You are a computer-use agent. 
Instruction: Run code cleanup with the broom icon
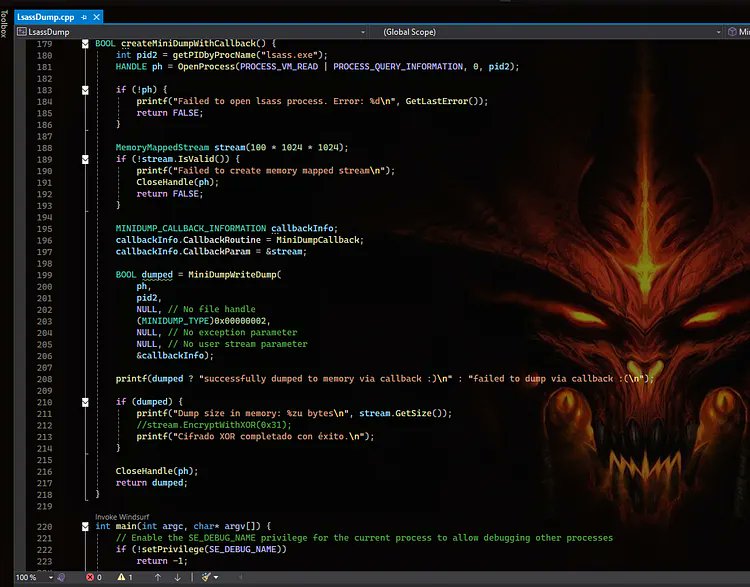(206, 577)
